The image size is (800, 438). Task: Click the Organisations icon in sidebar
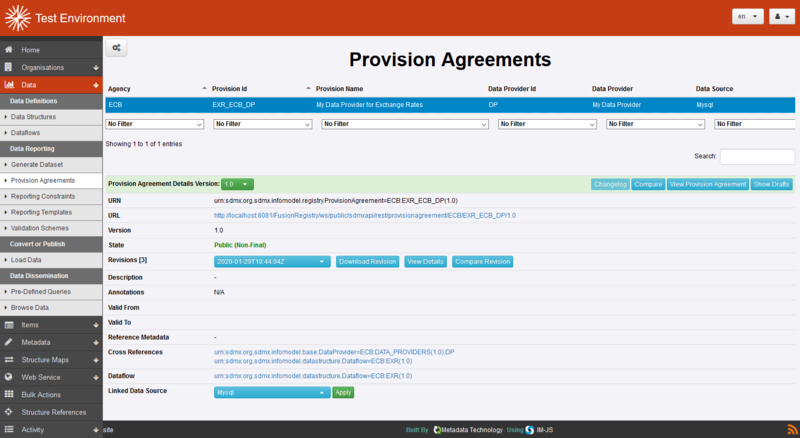pos(9,67)
